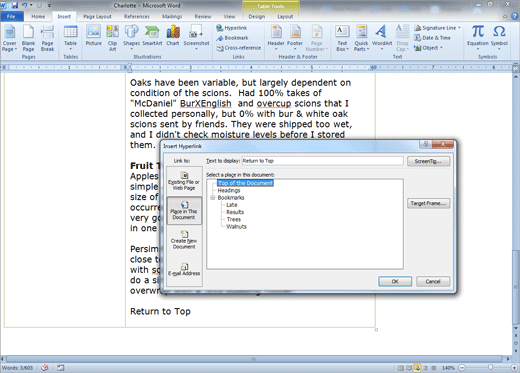Switch to the Home tab

coord(38,16)
